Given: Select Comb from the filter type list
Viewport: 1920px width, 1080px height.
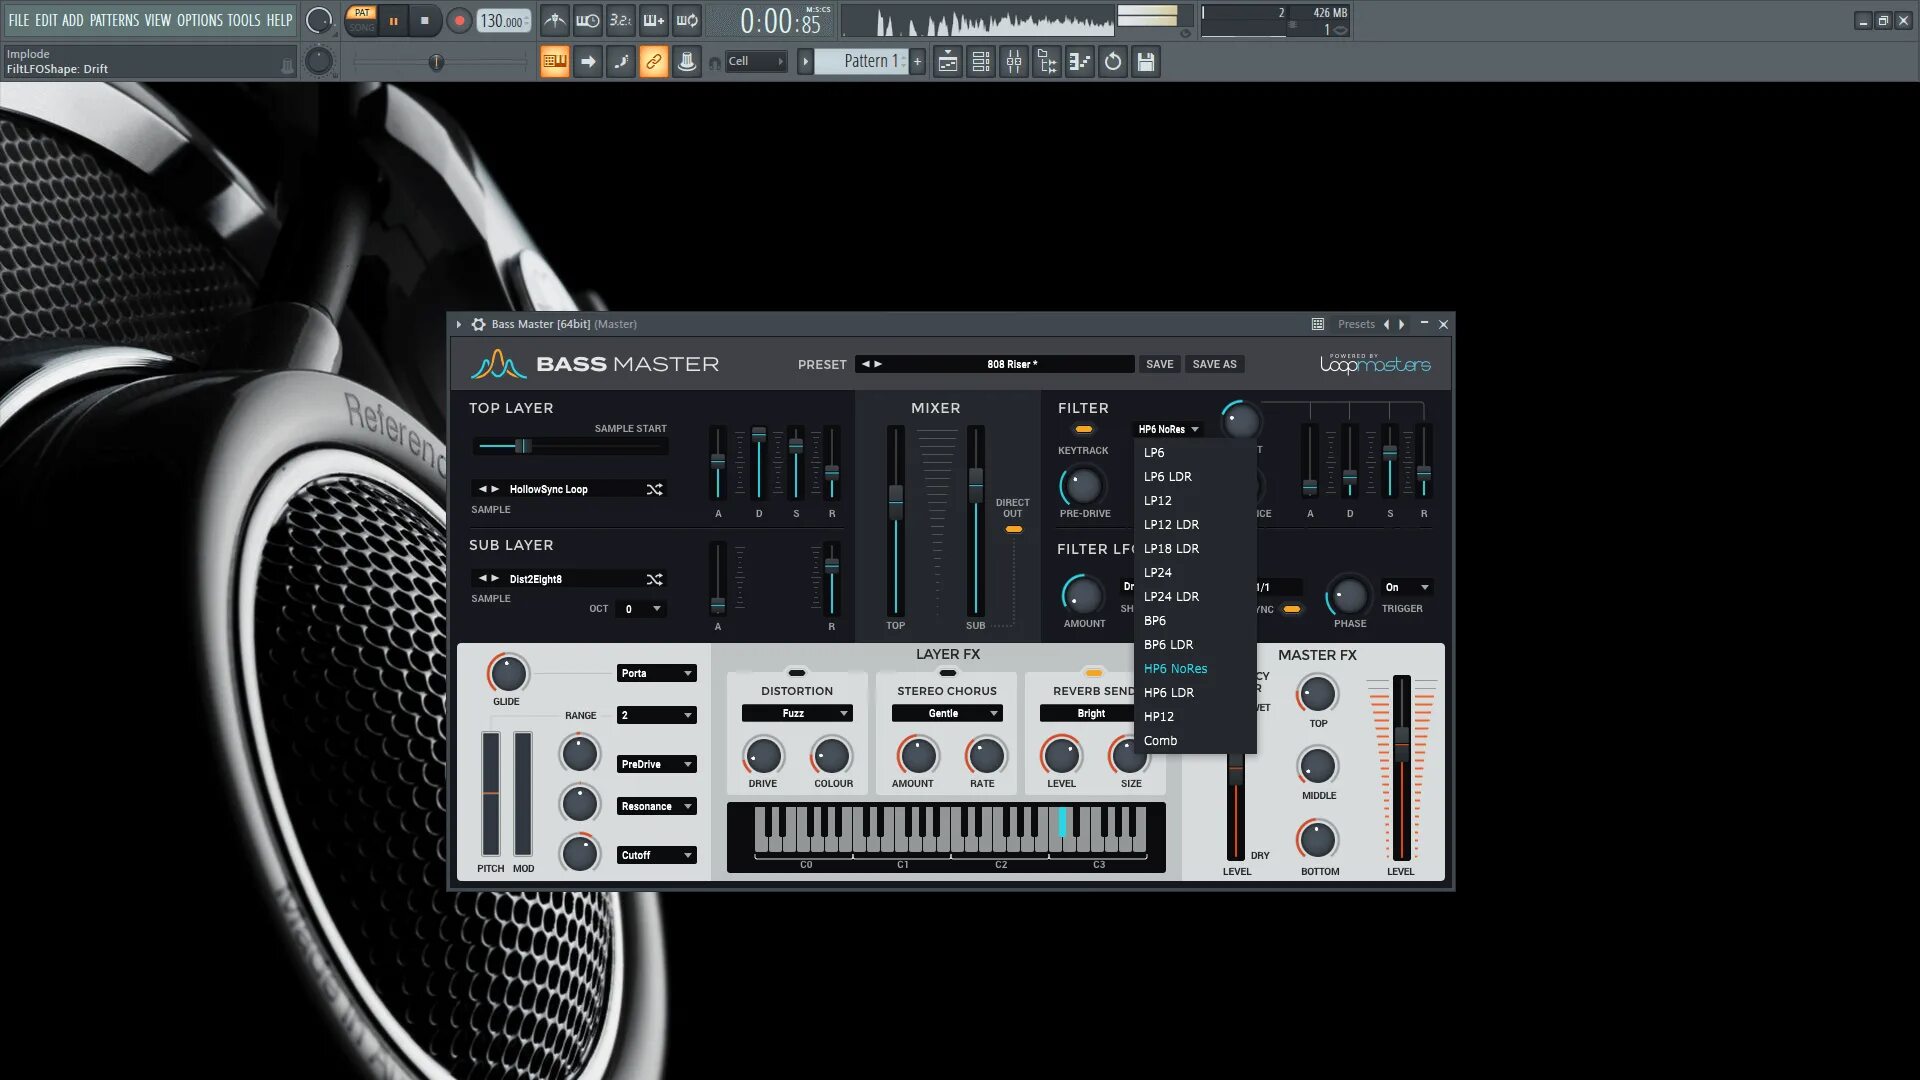Looking at the screenshot, I should (x=1160, y=740).
